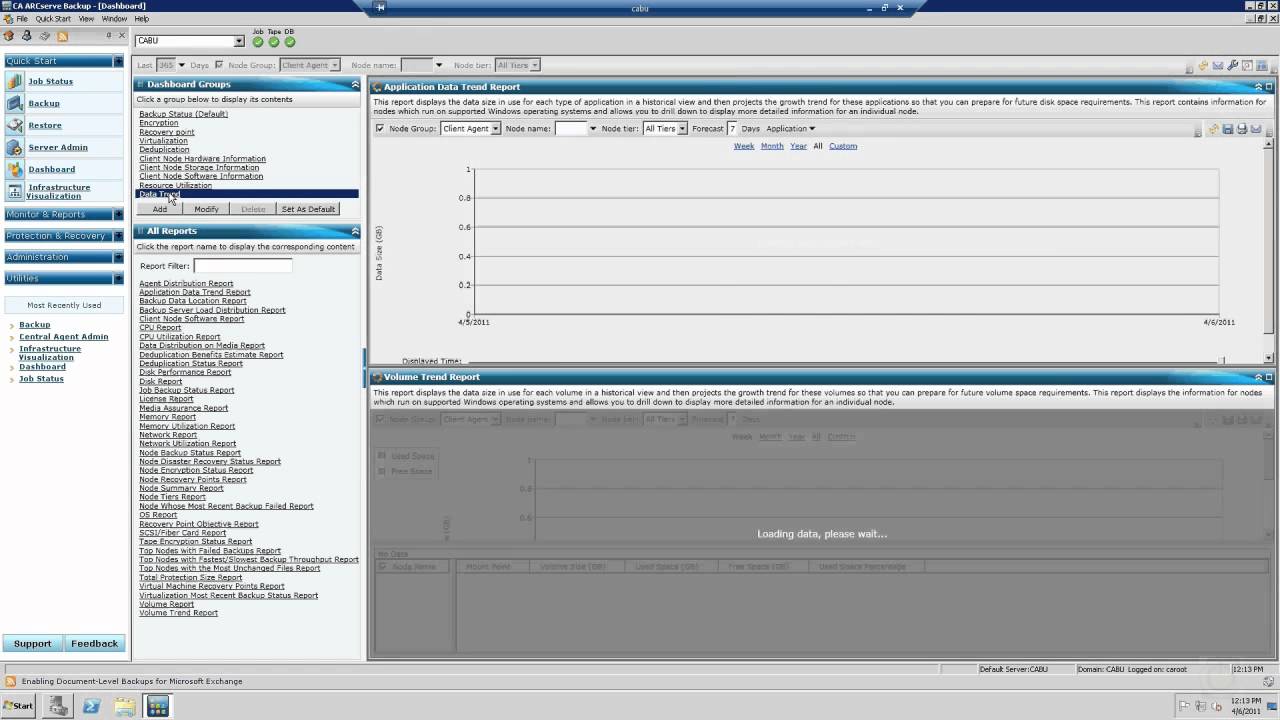Viewport: 1280px width, 720px height.
Task: Collapse the Application Data Trend Report panel
Action: [1258, 87]
